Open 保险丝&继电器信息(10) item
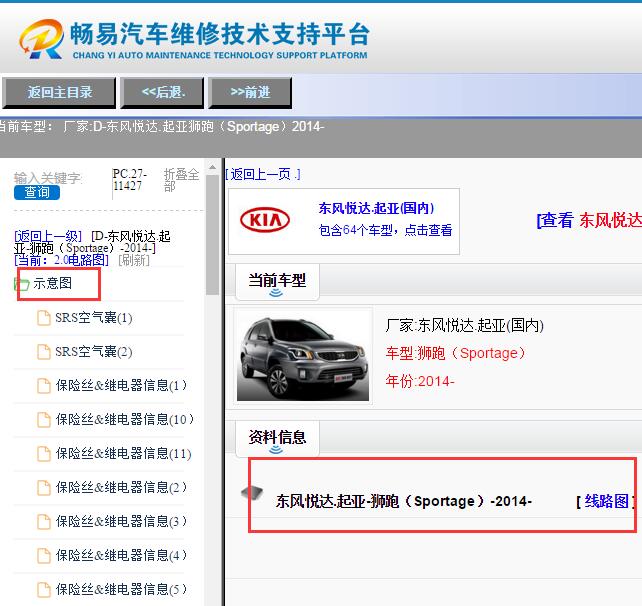The image size is (642, 606). 124,420
